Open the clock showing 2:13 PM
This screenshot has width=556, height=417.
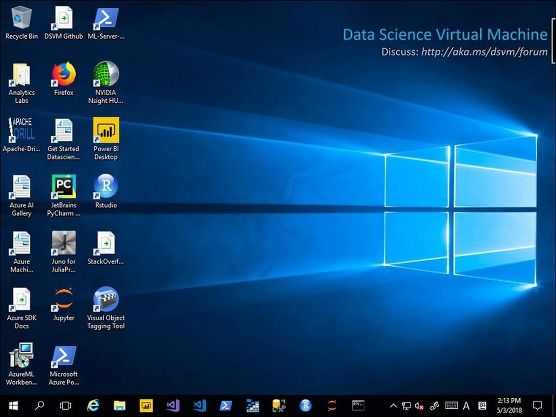(509, 405)
